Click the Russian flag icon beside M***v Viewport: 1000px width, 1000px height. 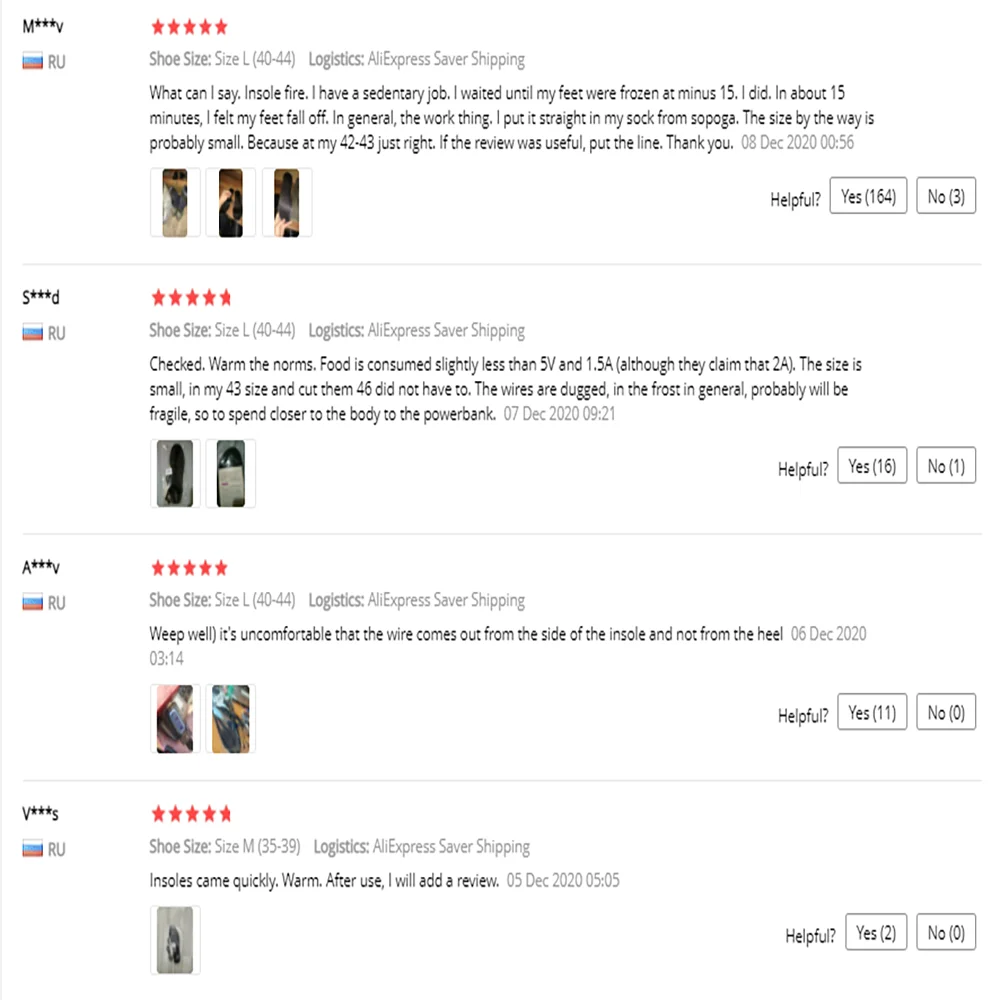[33, 62]
